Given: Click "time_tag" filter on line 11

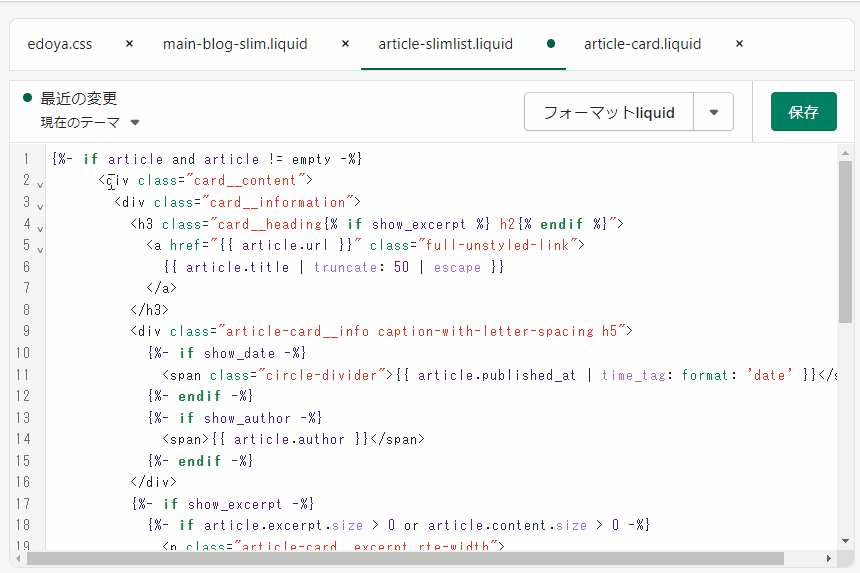Looking at the screenshot, I should (x=634, y=375).
